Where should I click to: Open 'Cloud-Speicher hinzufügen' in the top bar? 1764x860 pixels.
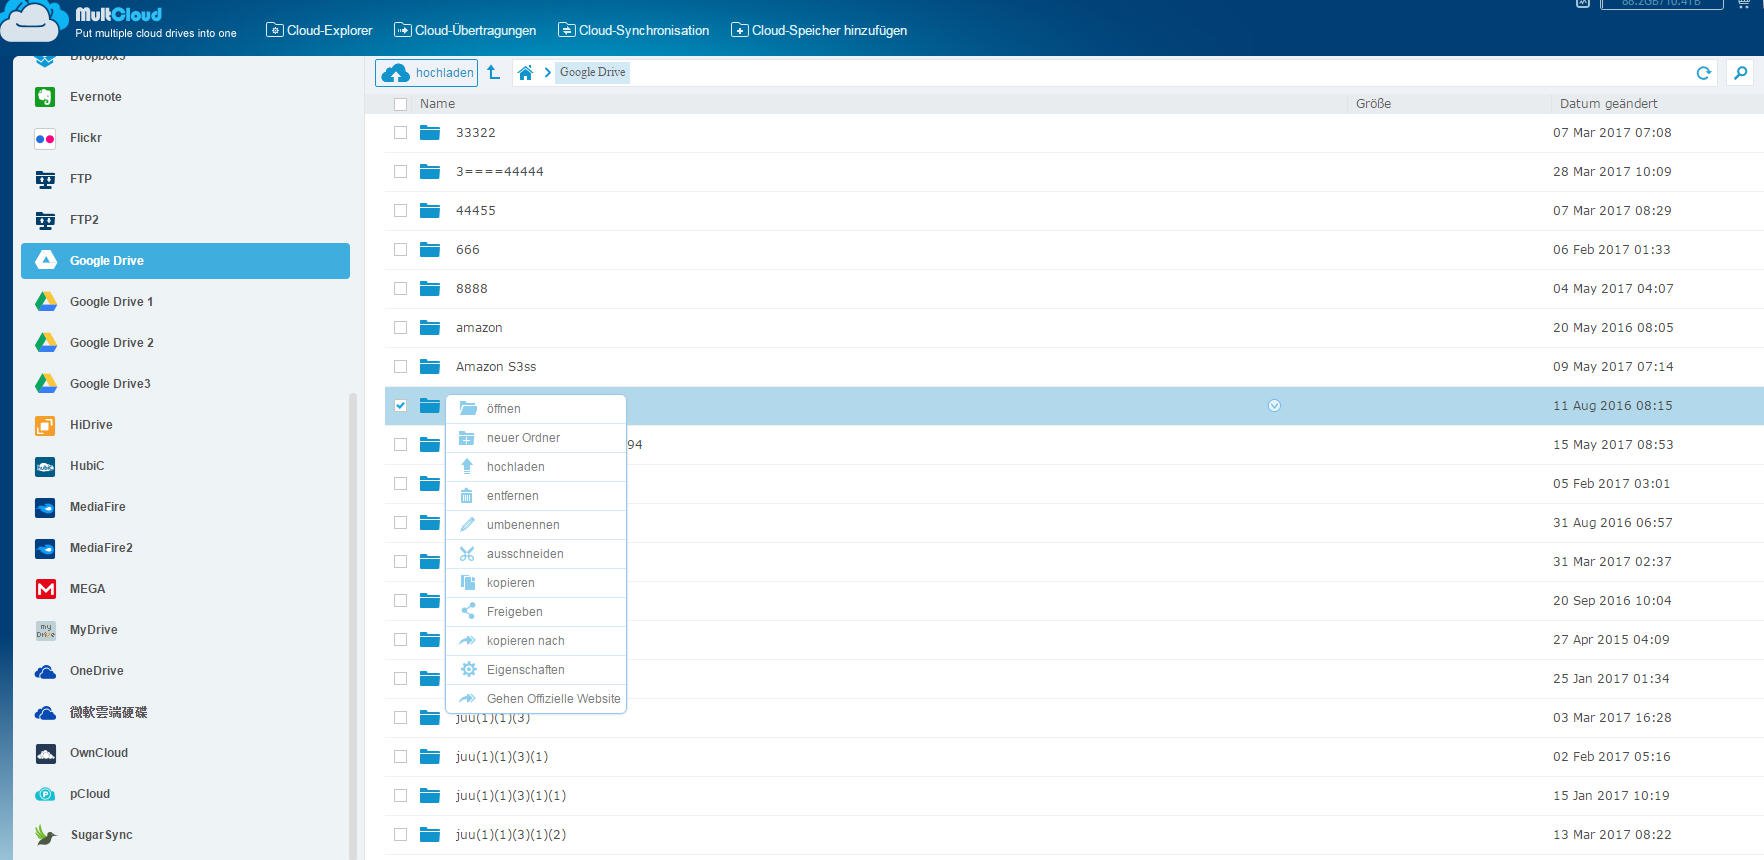(x=819, y=31)
